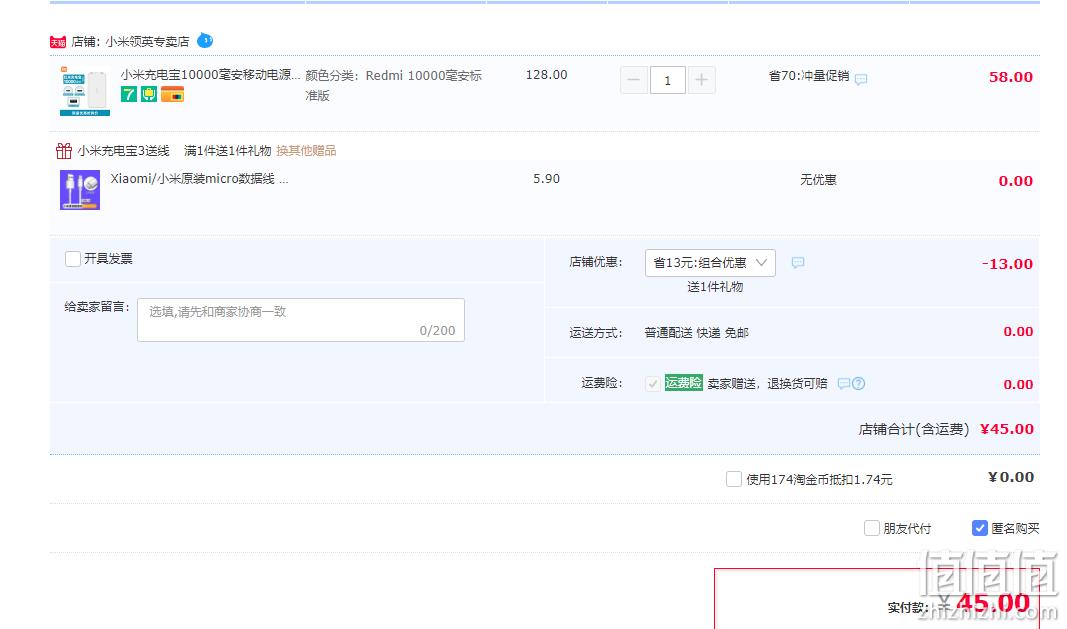
Task: Click the comment icon next to 省70:冲量促销
Action: point(861,79)
